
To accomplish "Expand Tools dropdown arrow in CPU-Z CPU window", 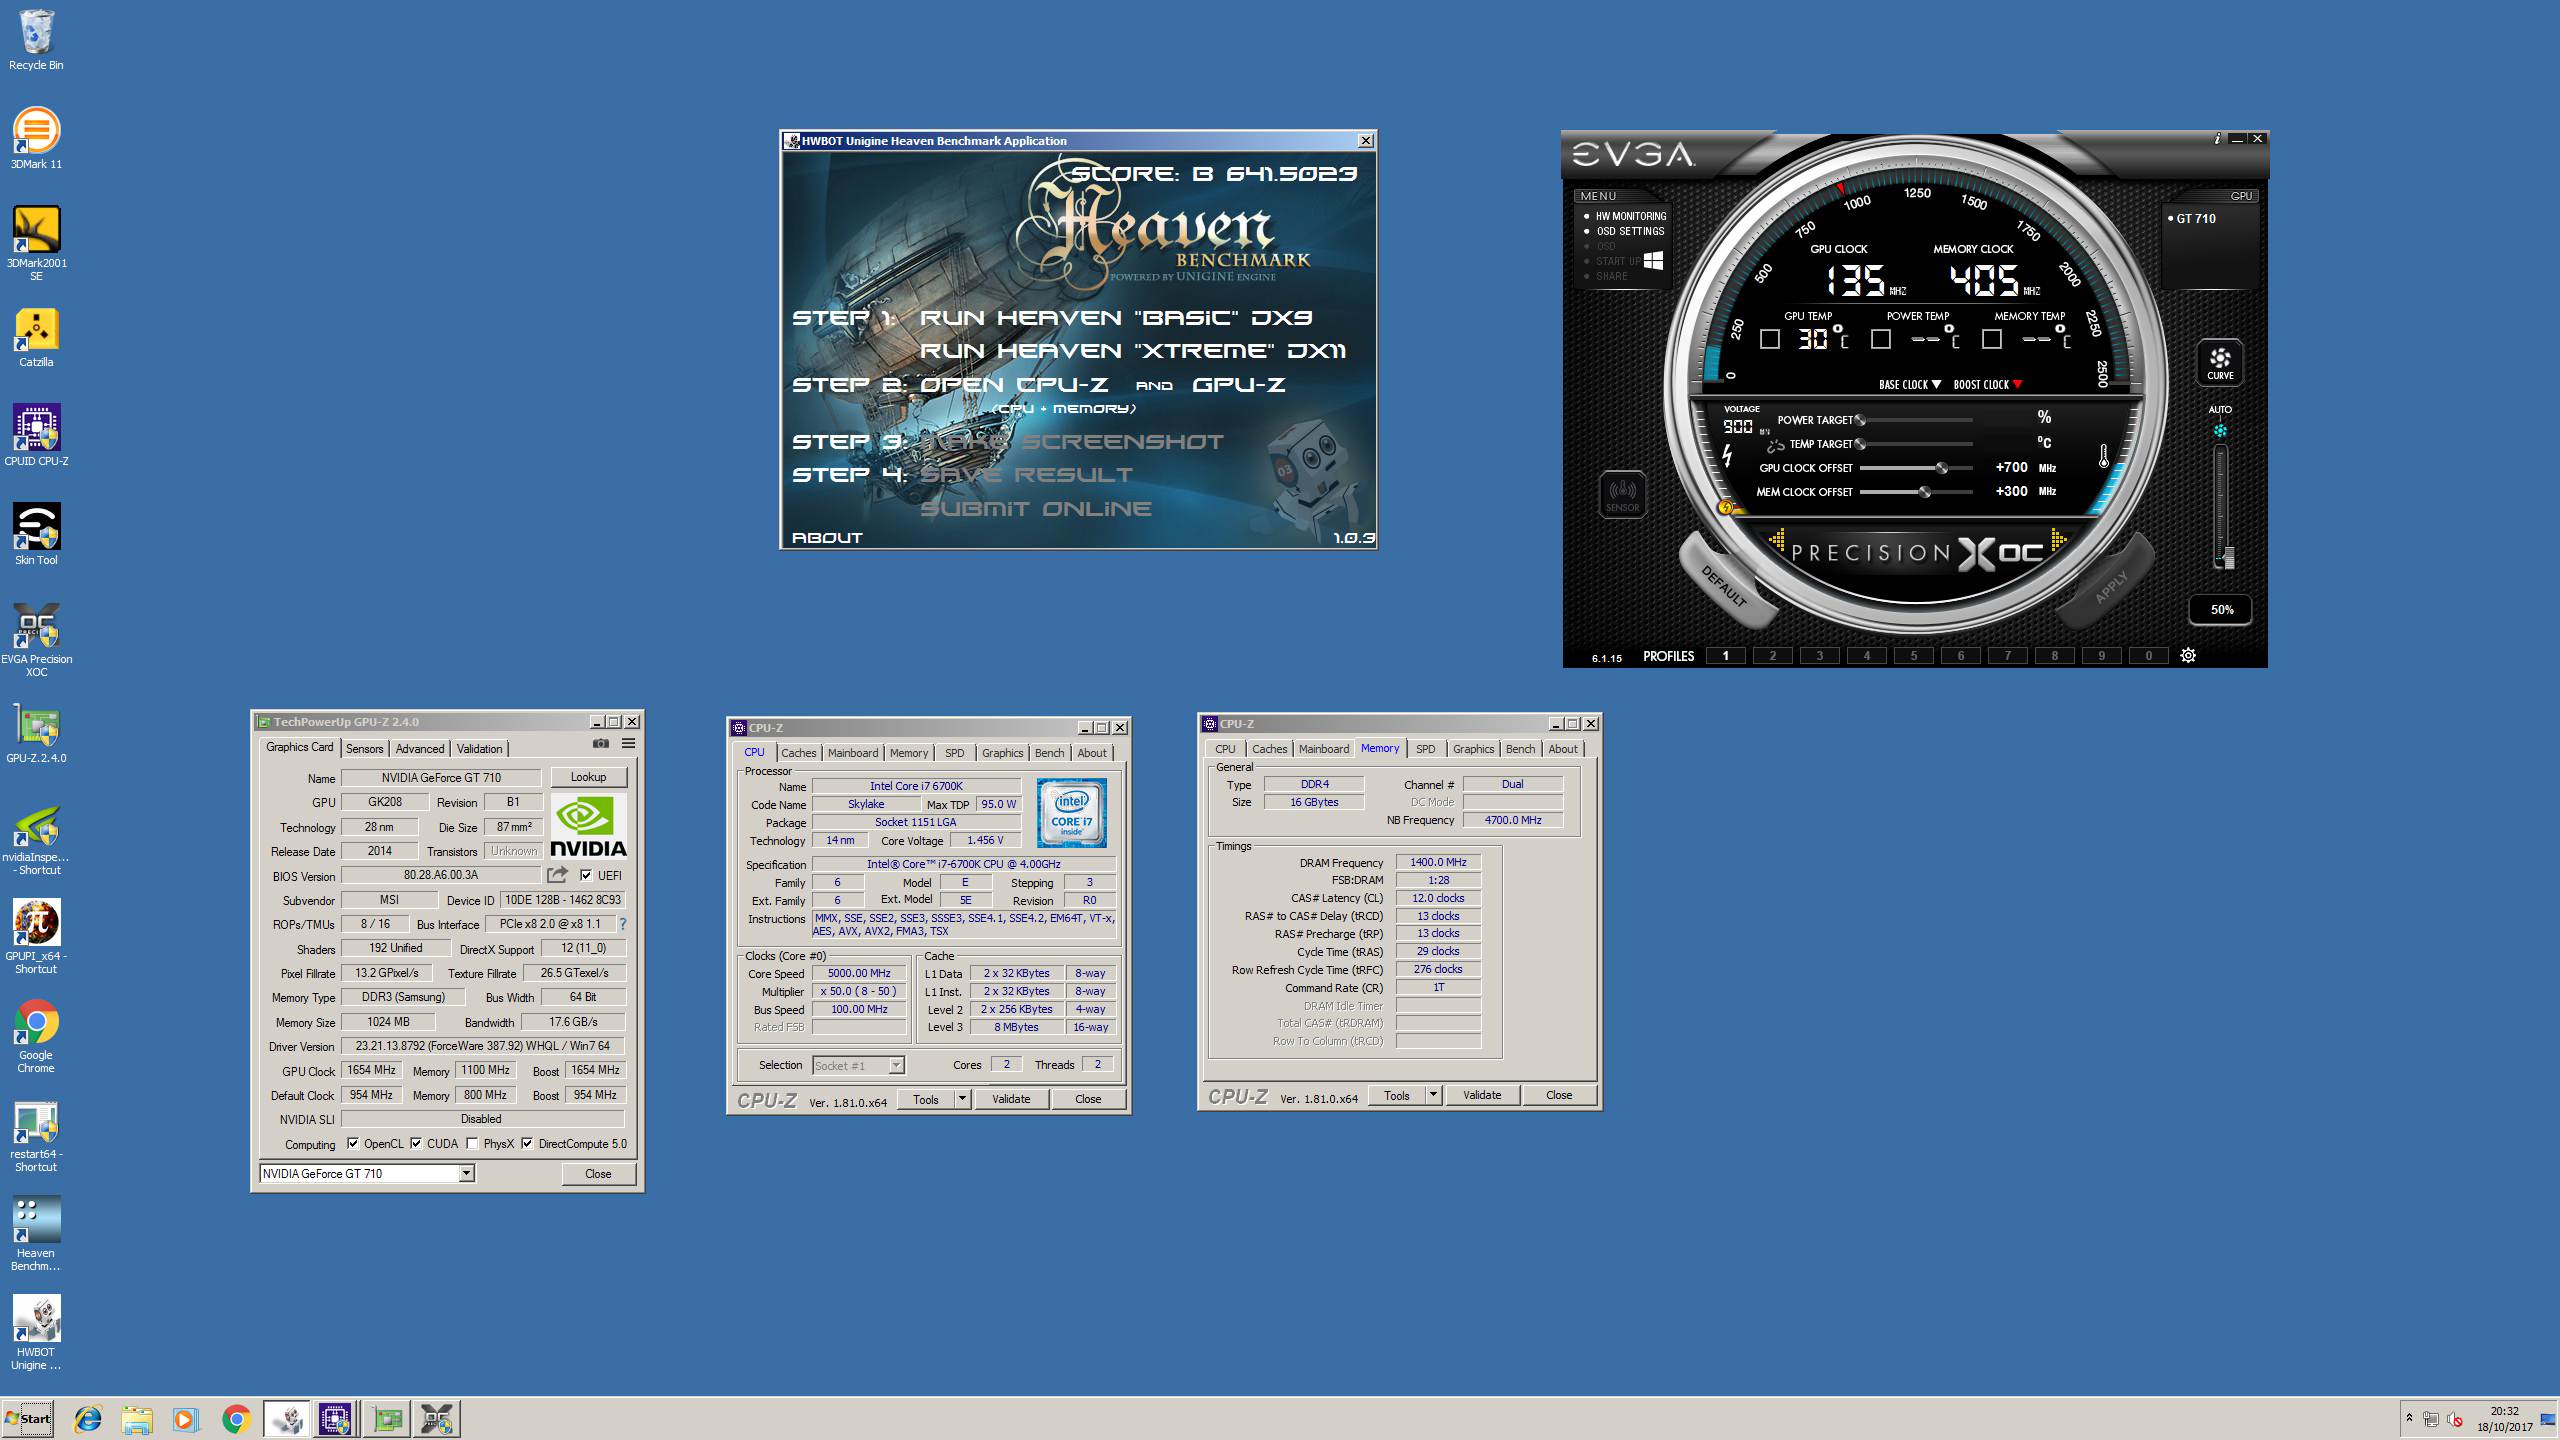I will coord(962,1099).
